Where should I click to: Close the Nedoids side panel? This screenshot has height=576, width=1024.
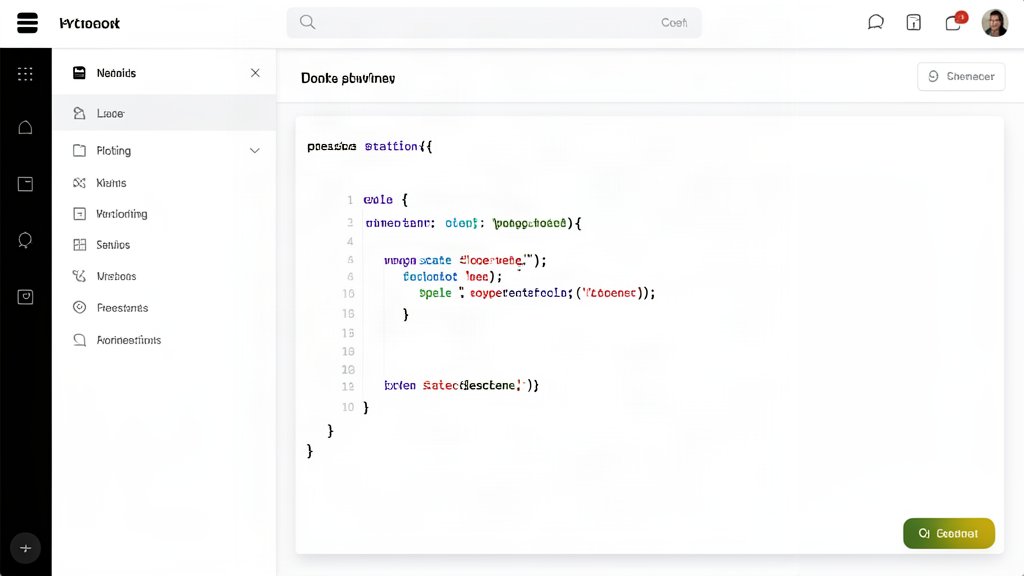pyautogui.click(x=255, y=72)
